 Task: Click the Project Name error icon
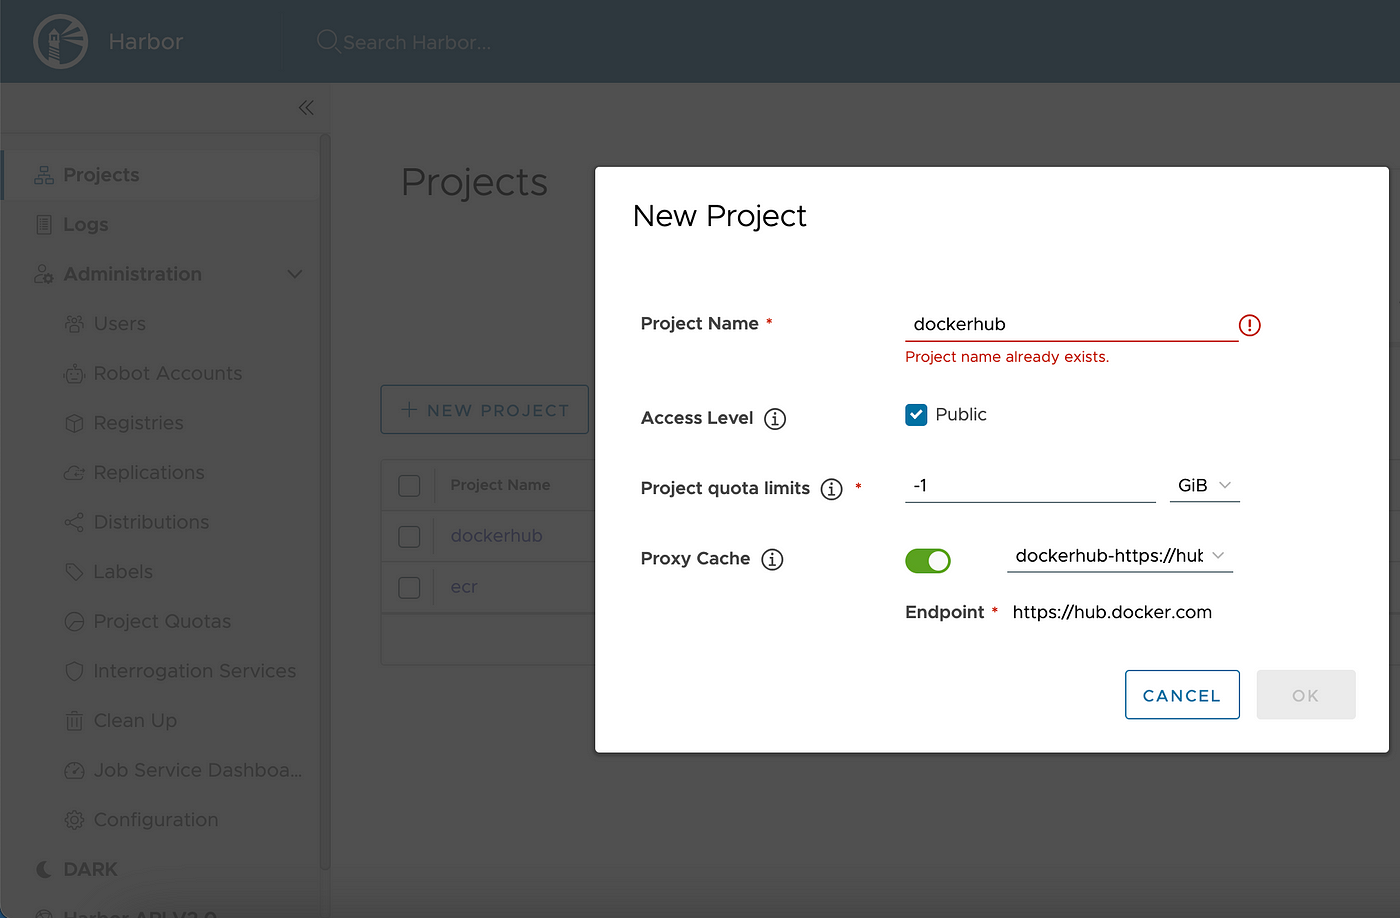pyautogui.click(x=1250, y=325)
